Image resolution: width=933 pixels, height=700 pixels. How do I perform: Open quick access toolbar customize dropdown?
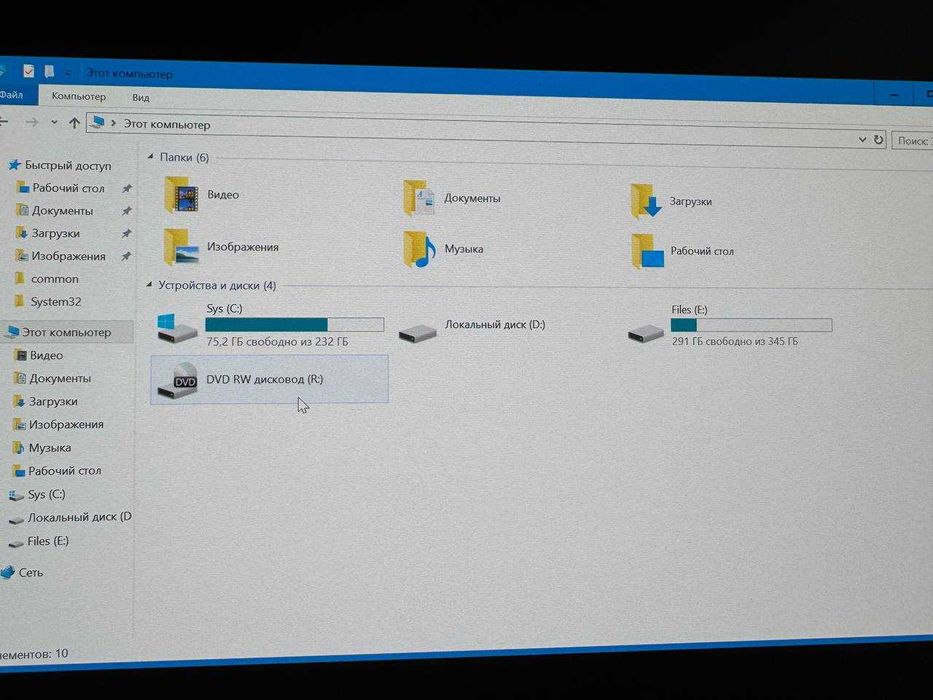68,73
